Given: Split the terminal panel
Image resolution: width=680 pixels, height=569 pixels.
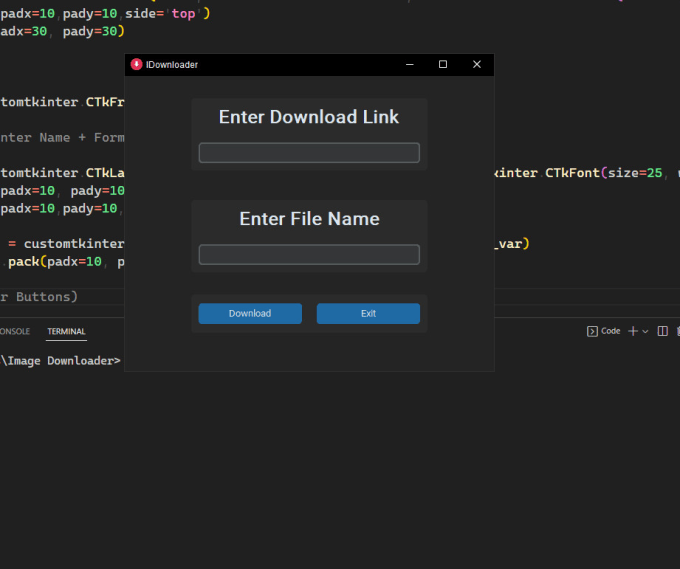Looking at the screenshot, I should point(662,331).
